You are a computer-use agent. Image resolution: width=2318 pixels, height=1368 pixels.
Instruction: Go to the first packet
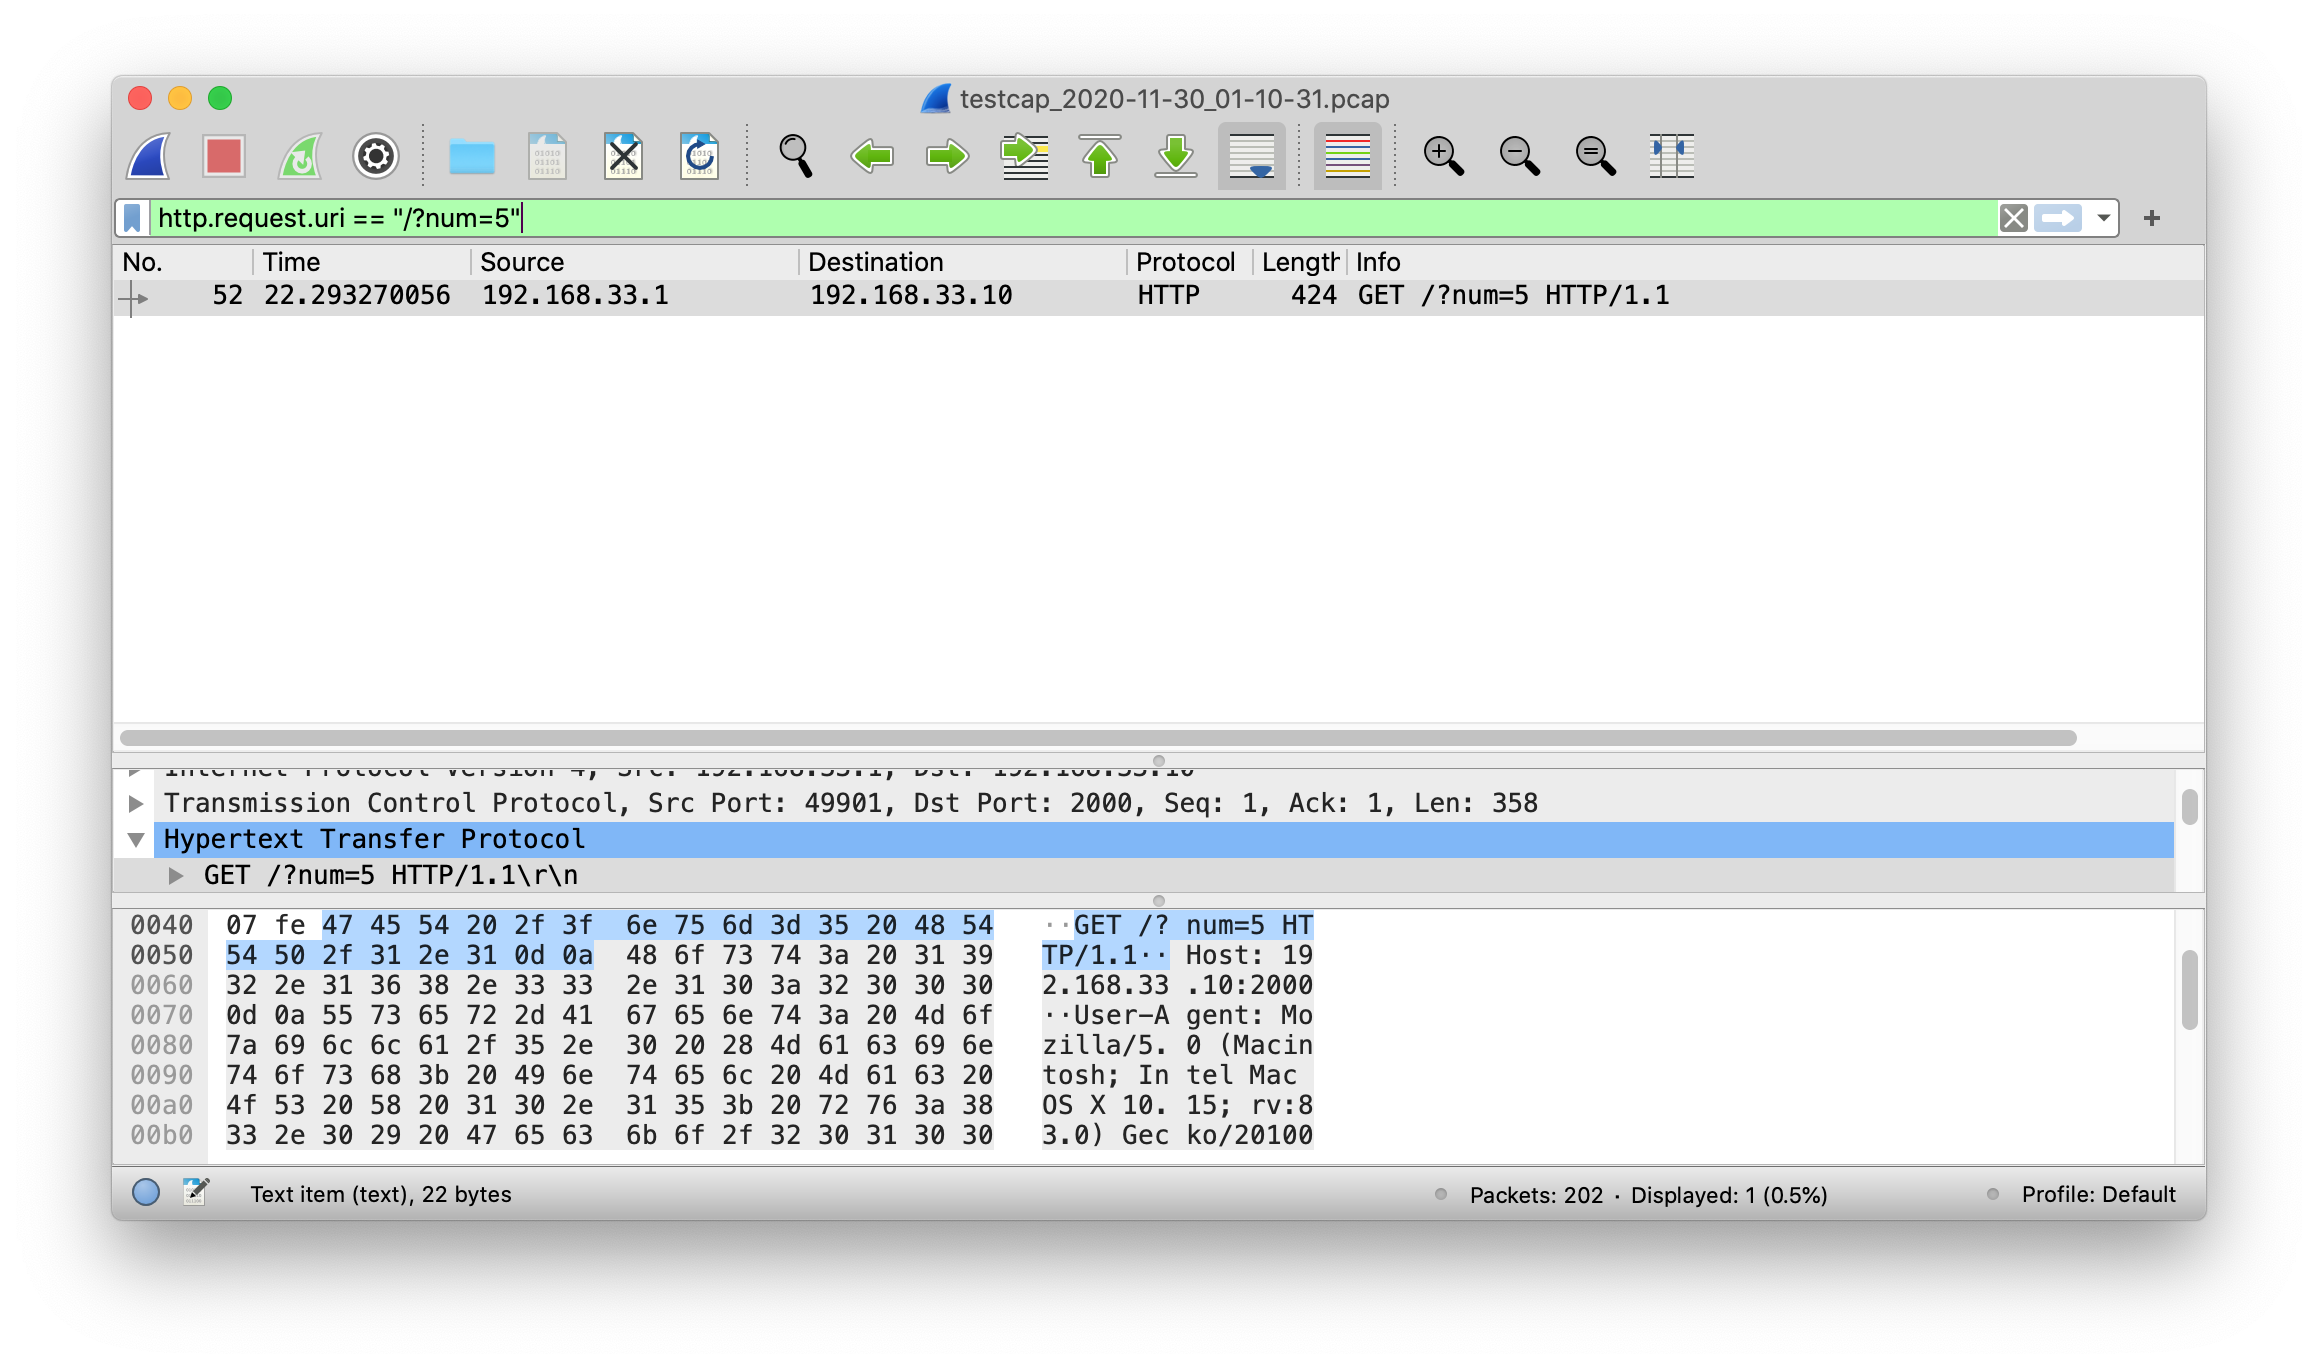1100,156
